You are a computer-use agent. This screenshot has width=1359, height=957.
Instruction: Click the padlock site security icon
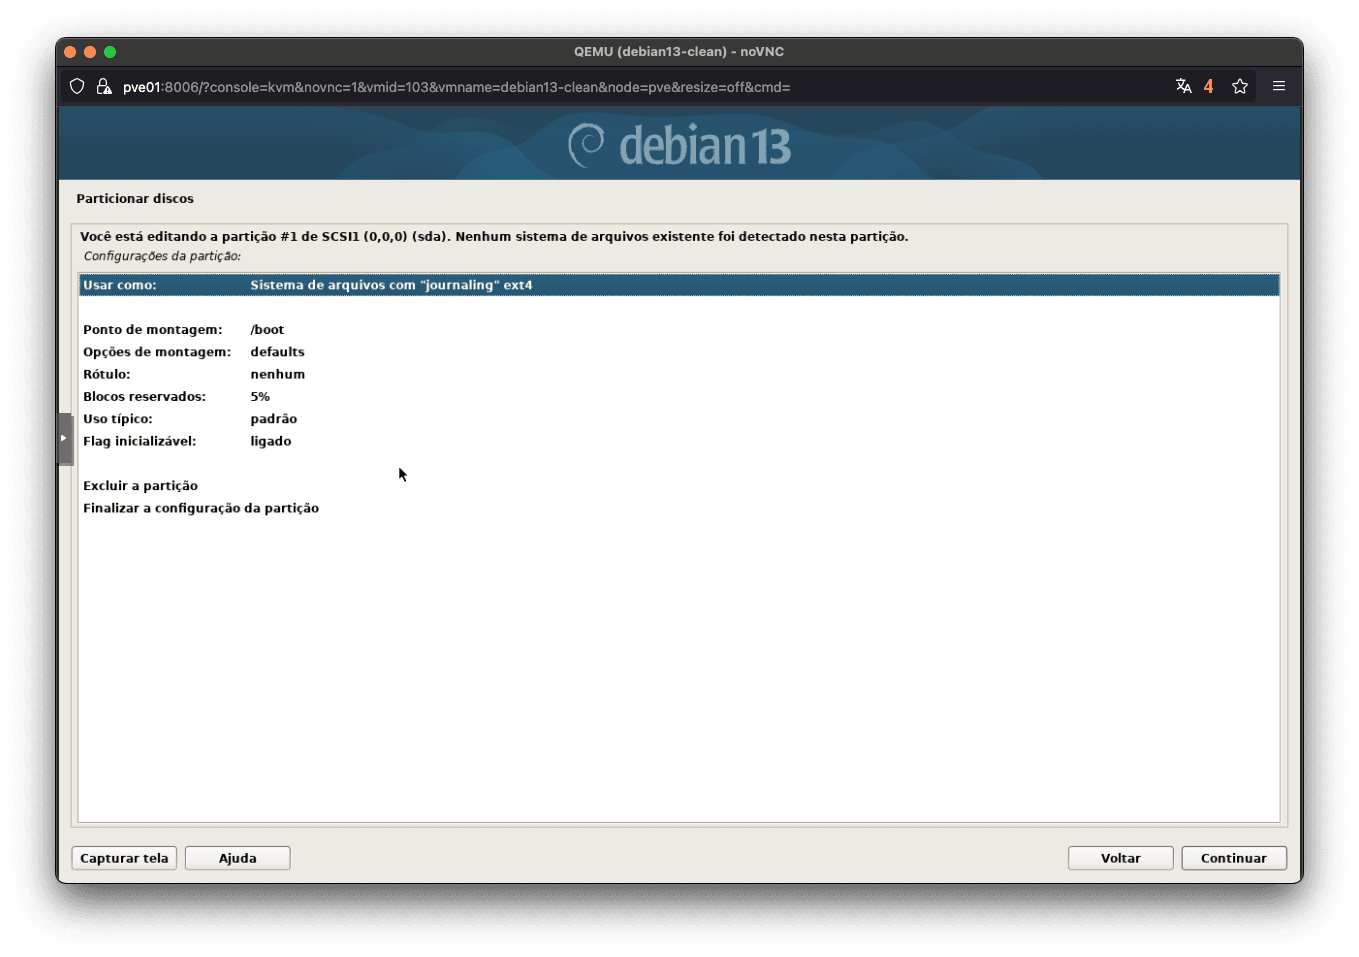[x=103, y=87]
